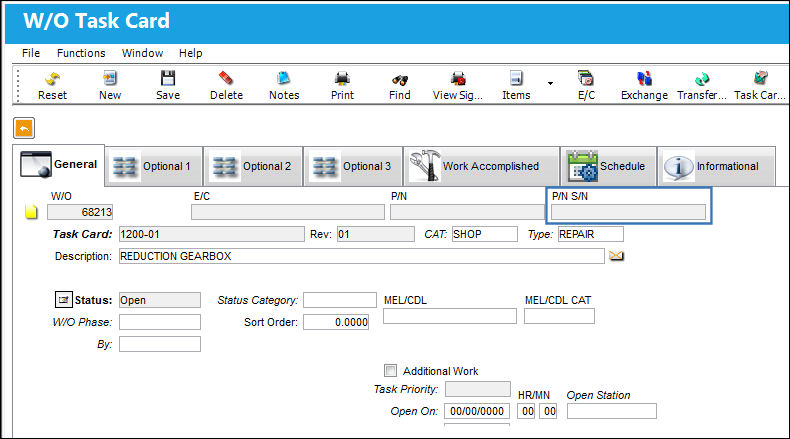Enable the Additional Work checkbox
790x439 pixels.
390,371
